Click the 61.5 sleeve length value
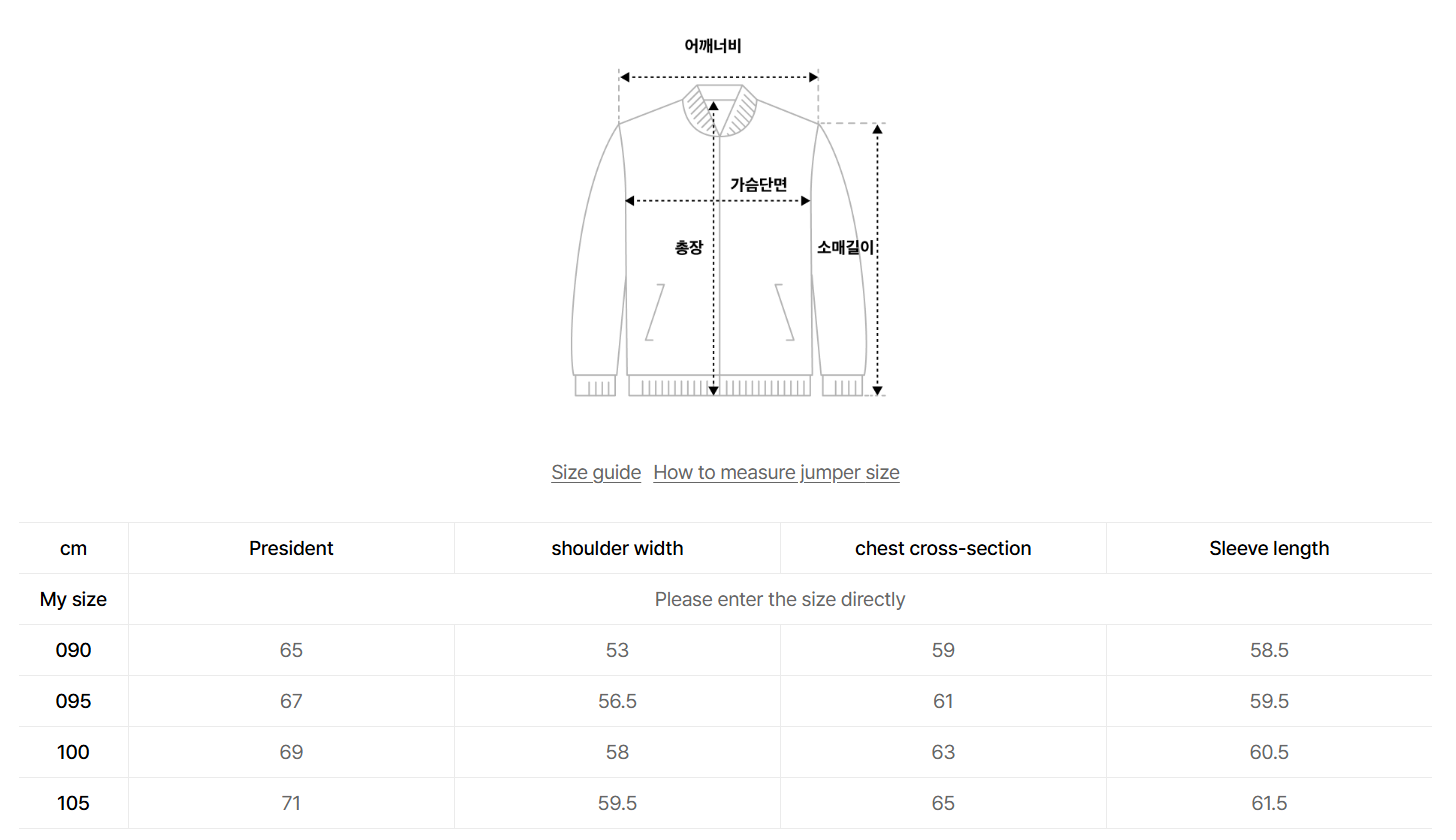 pos(1269,804)
